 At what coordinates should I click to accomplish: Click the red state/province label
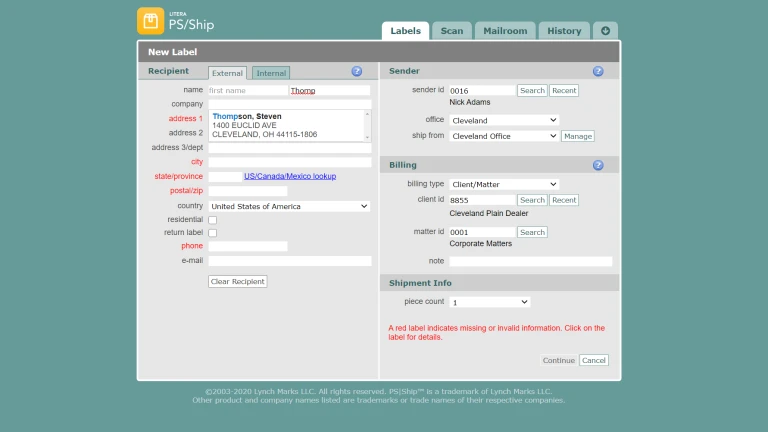pyautogui.click(x=178, y=176)
